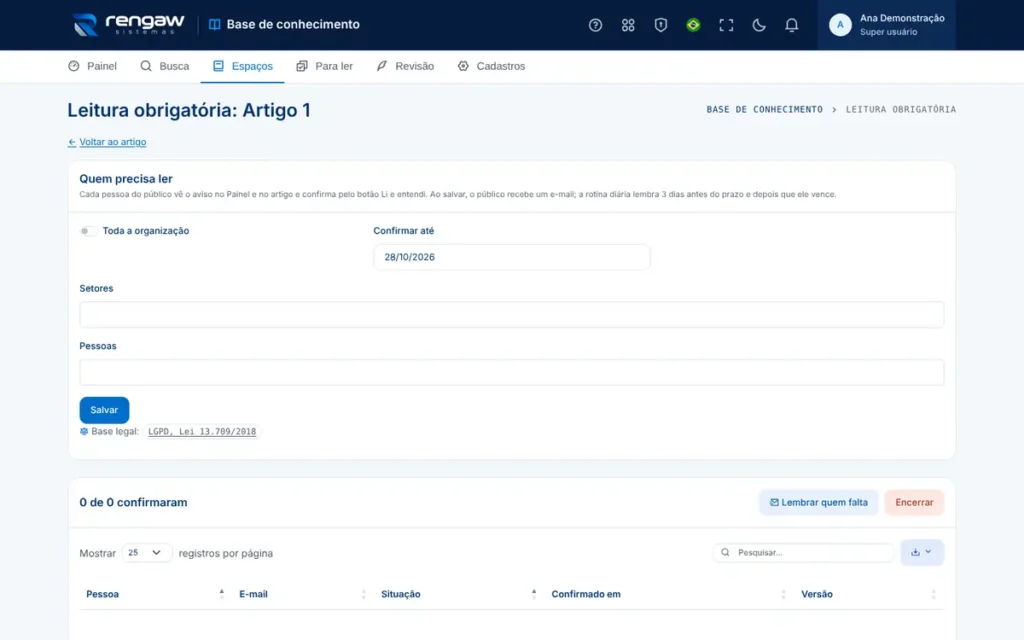Sort table by Confirmado em column

(668, 594)
